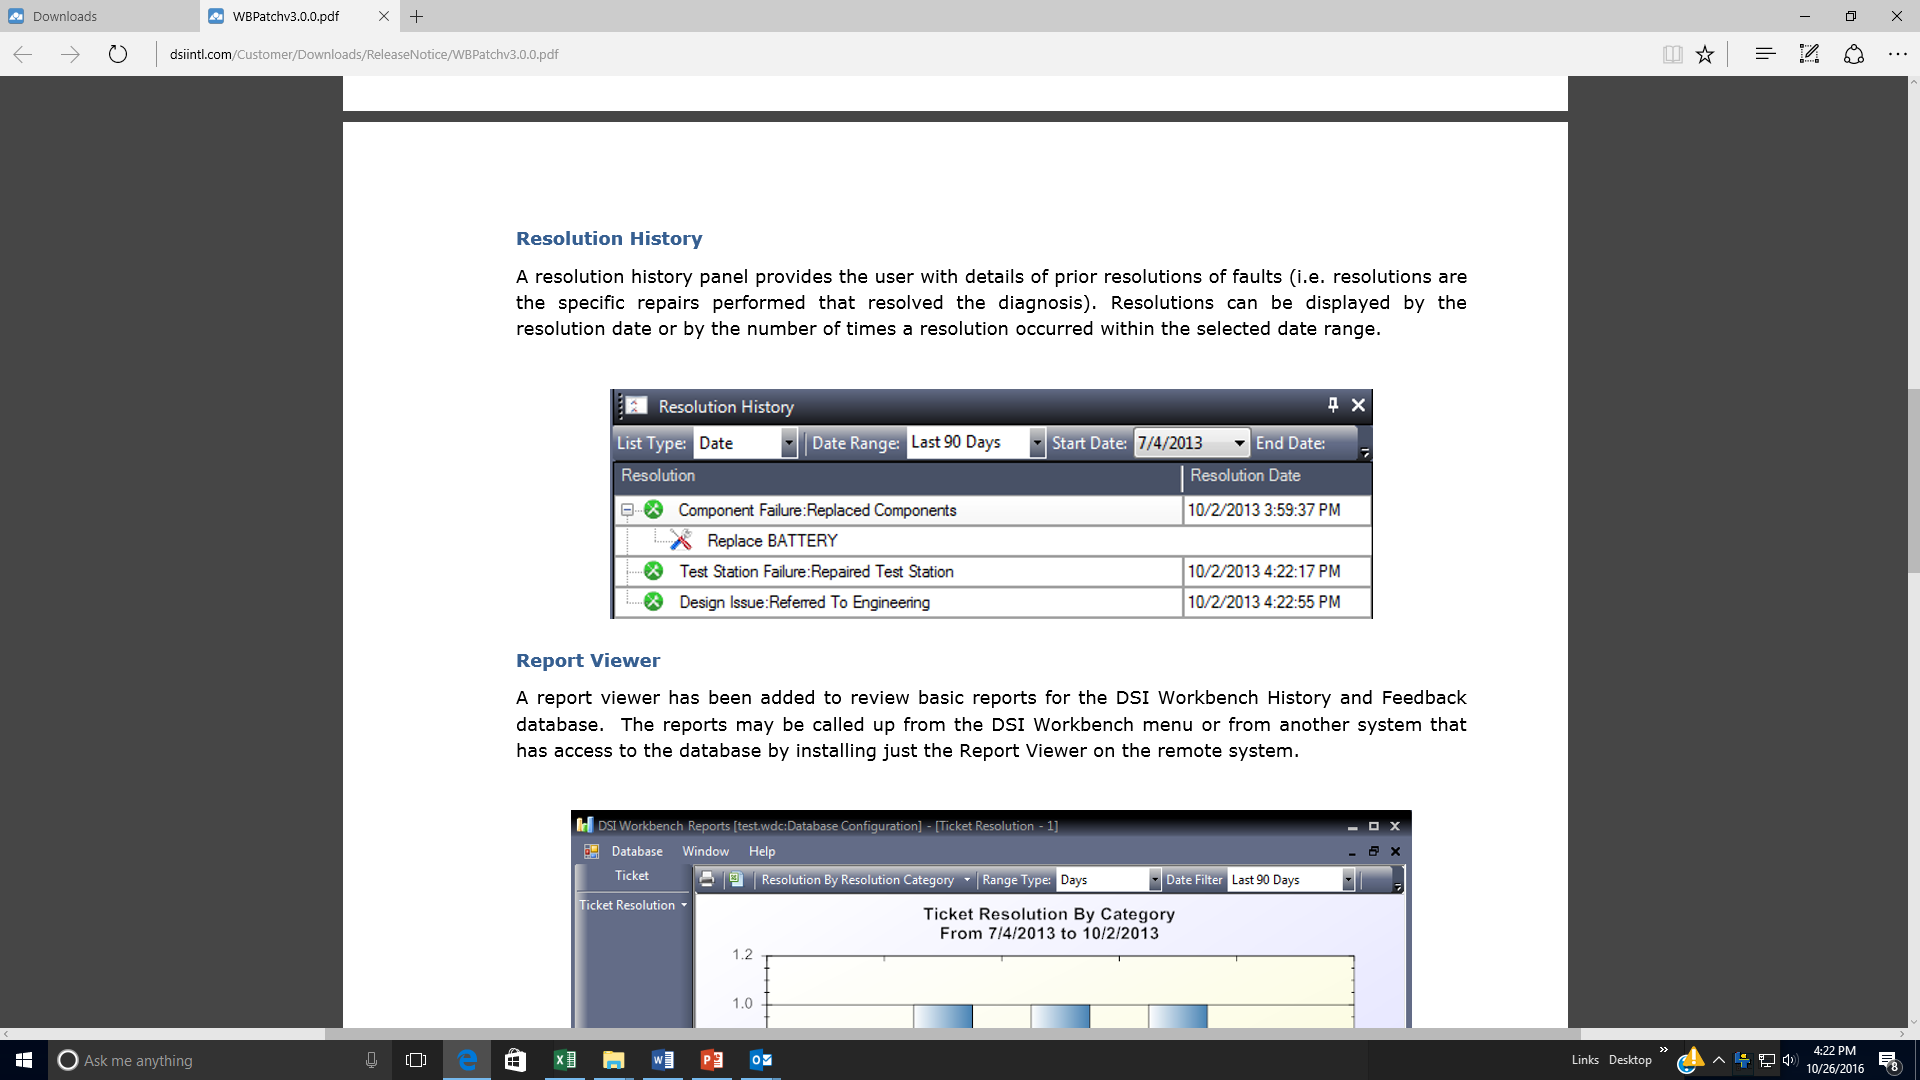Open the Hub panel
The image size is (1920, 1080).
pos(1765,54)
